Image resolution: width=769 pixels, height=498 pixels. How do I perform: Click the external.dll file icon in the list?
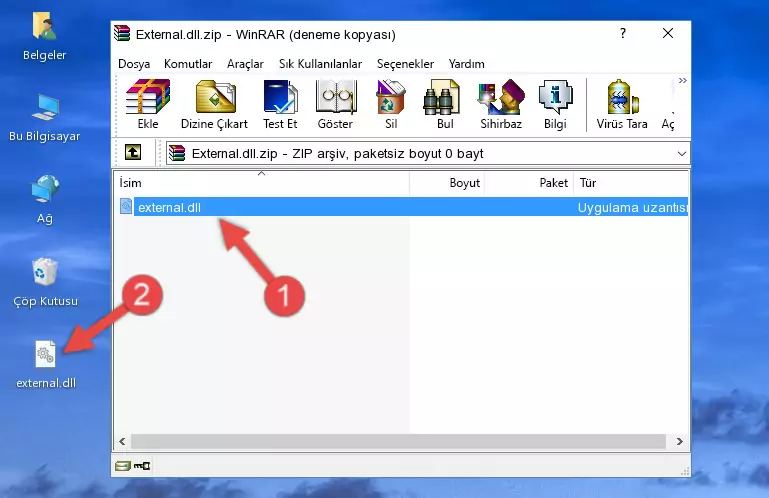pos(126,207)
